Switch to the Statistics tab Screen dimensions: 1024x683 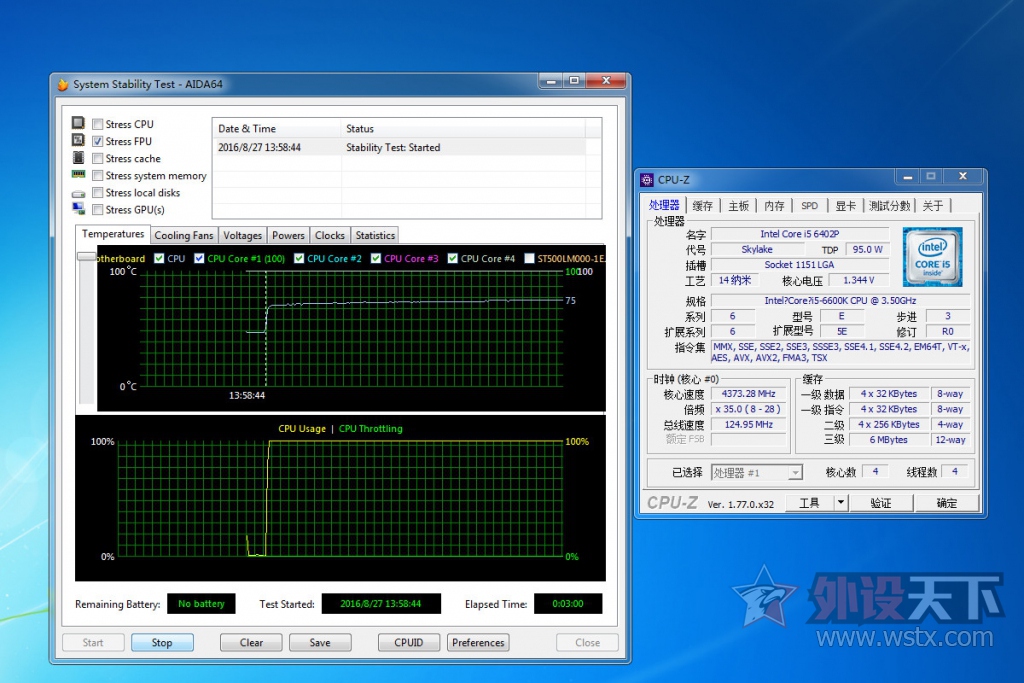tap(375, 235)
